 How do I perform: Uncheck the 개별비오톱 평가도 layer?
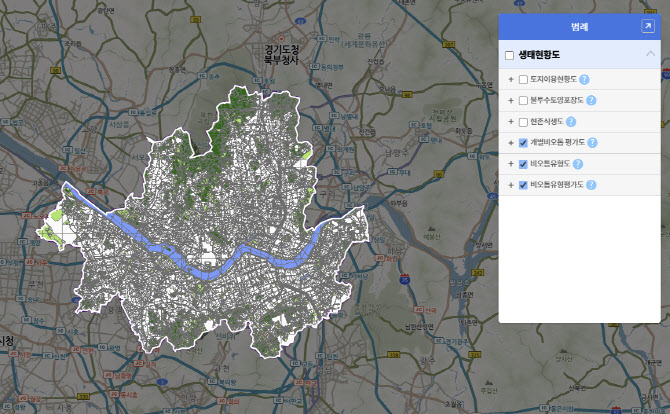pos(523,143)
